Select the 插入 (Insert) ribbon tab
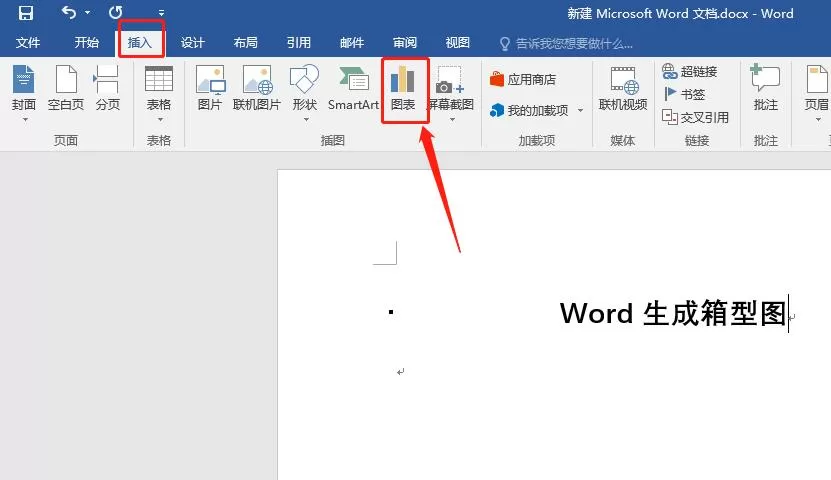831x480 pixels. [x=140, y=42]
